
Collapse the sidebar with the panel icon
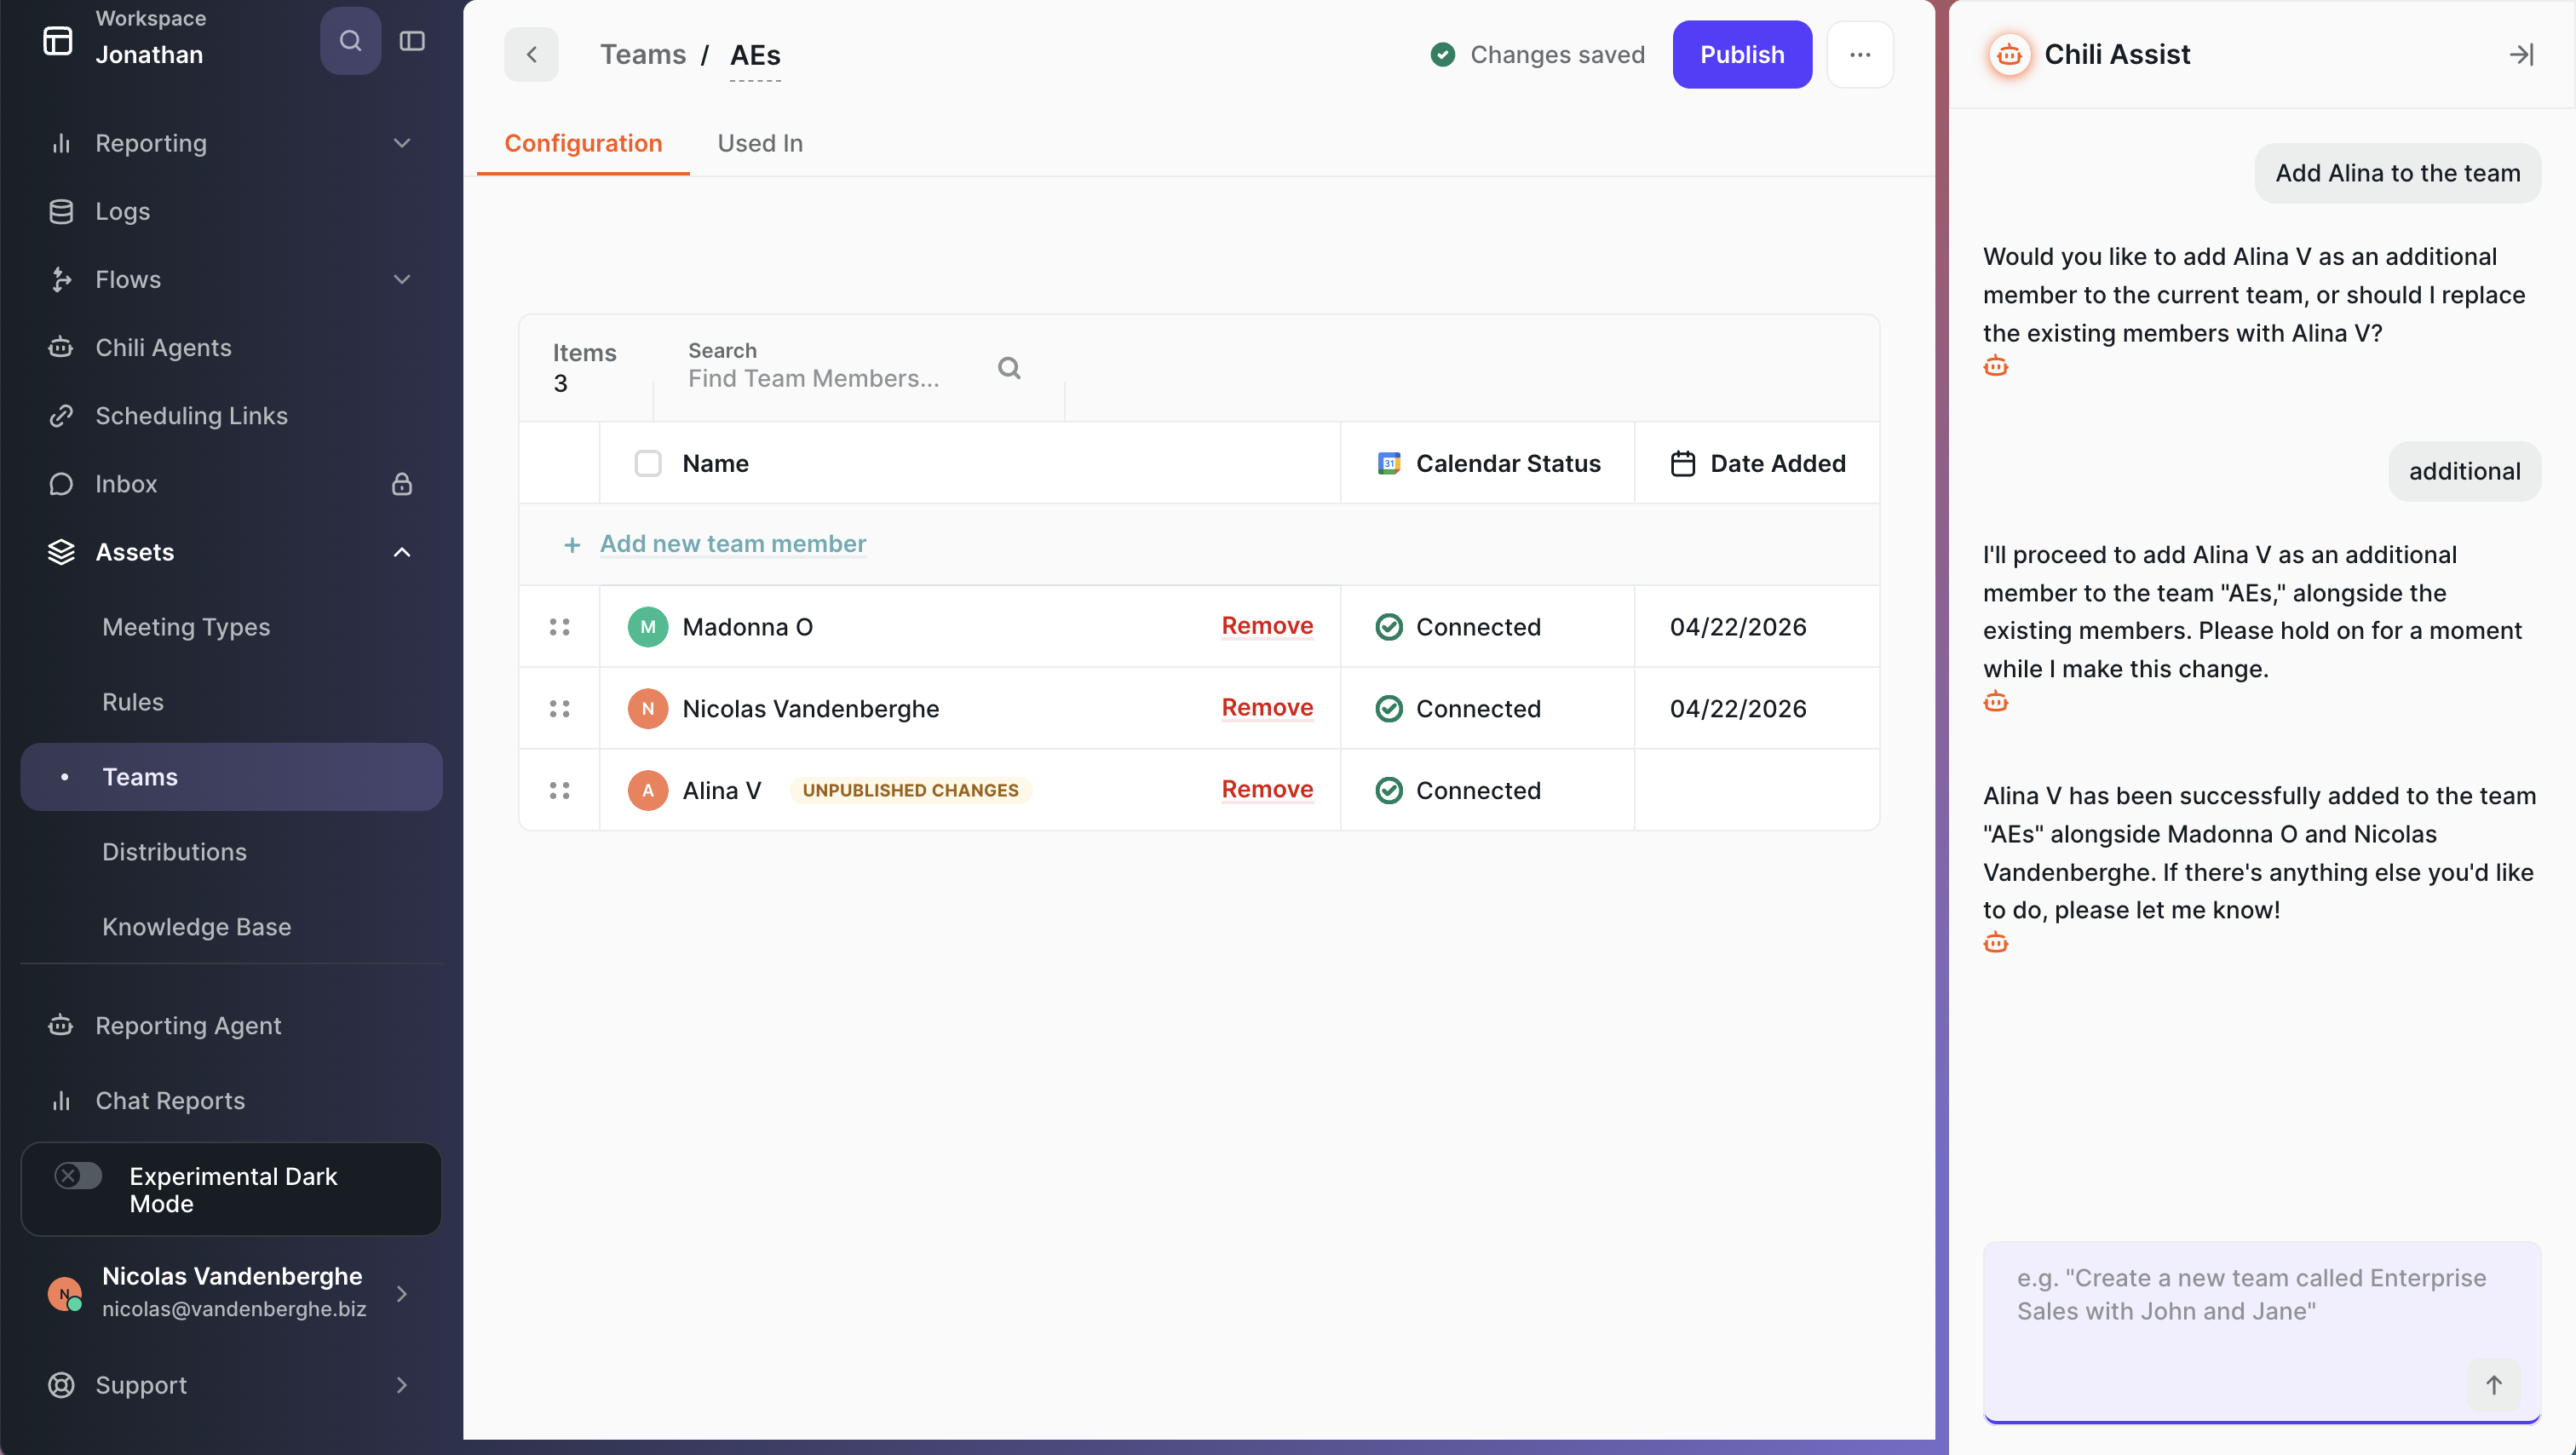(x=411, y=41)
